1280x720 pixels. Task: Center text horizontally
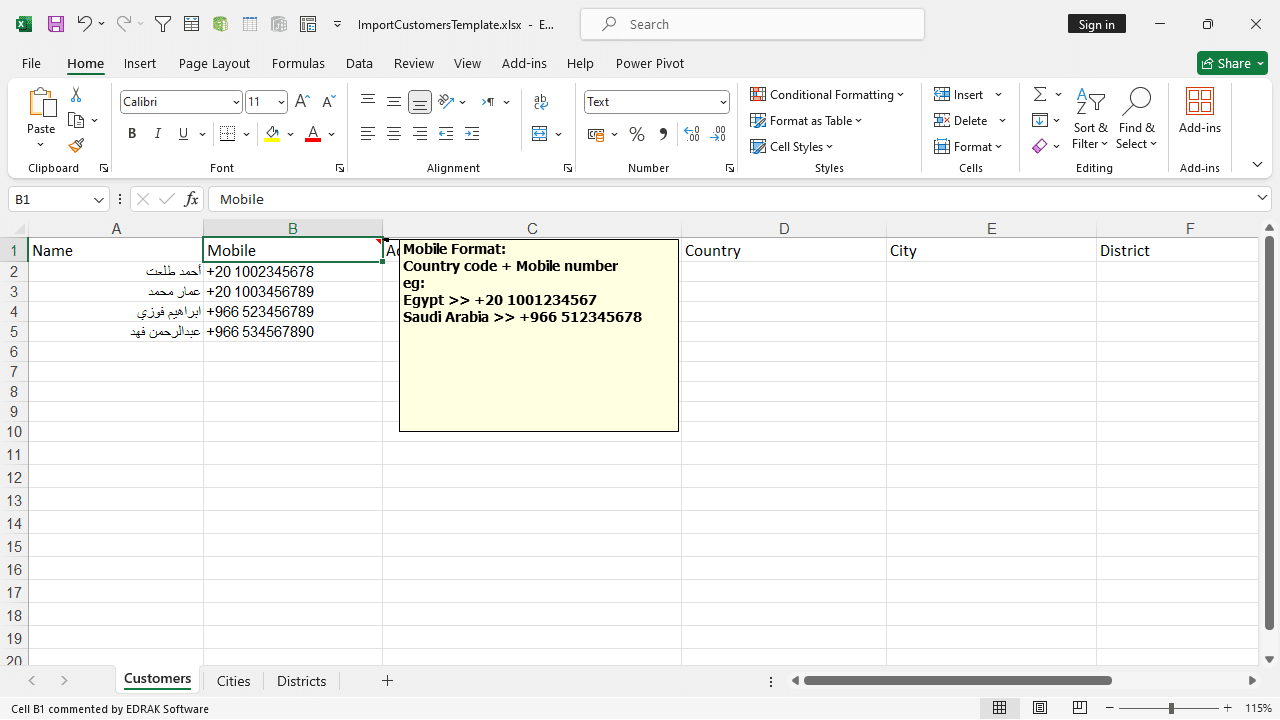(394, 134)
